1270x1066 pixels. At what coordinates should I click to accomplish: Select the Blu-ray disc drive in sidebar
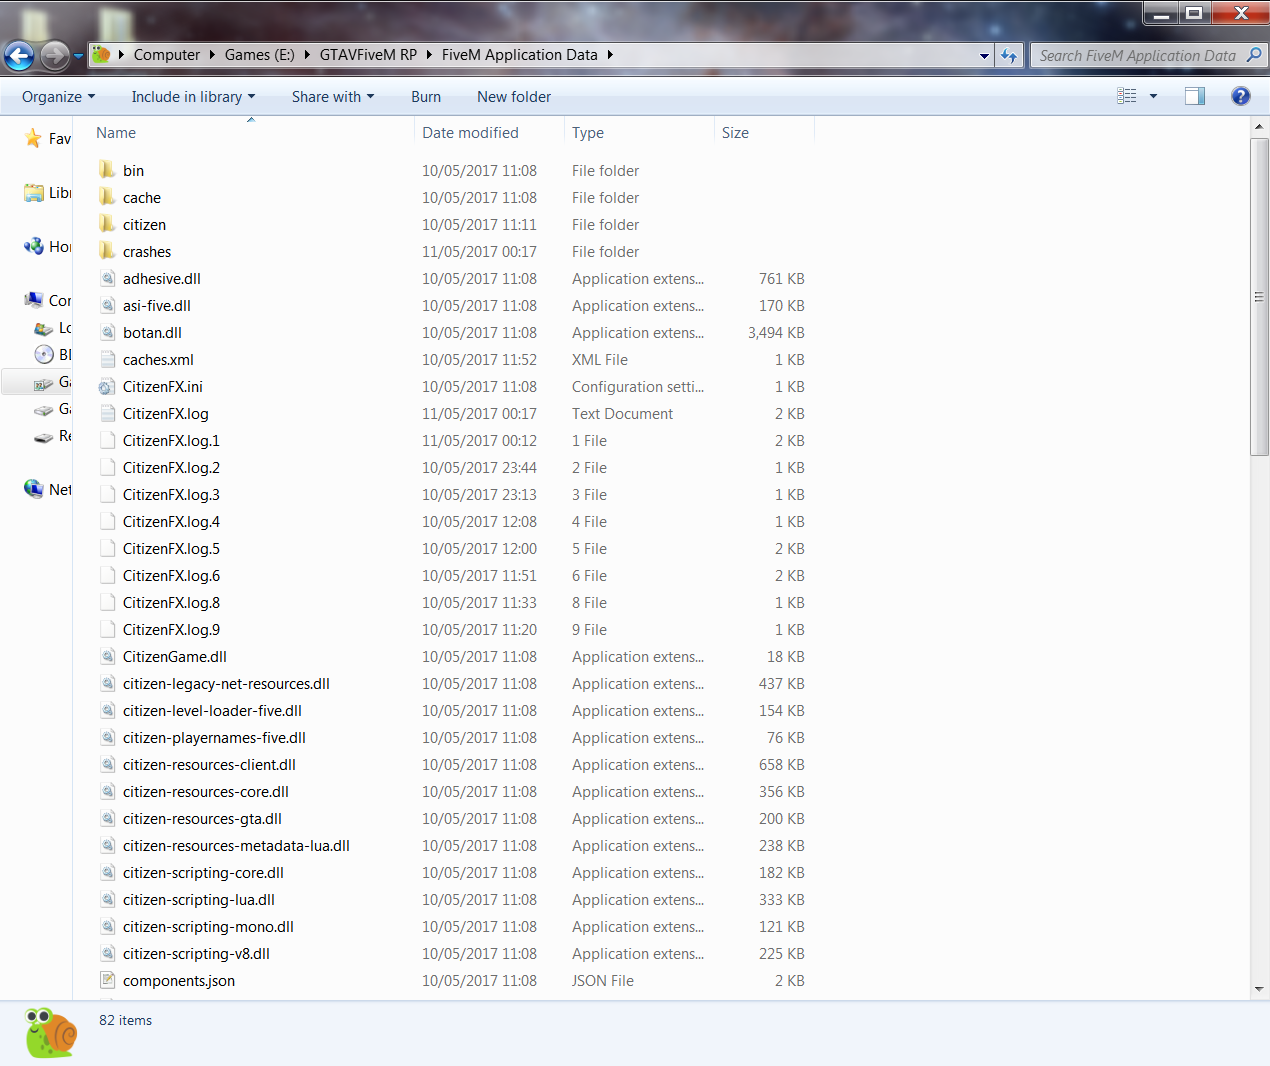(x=44, y=354)
